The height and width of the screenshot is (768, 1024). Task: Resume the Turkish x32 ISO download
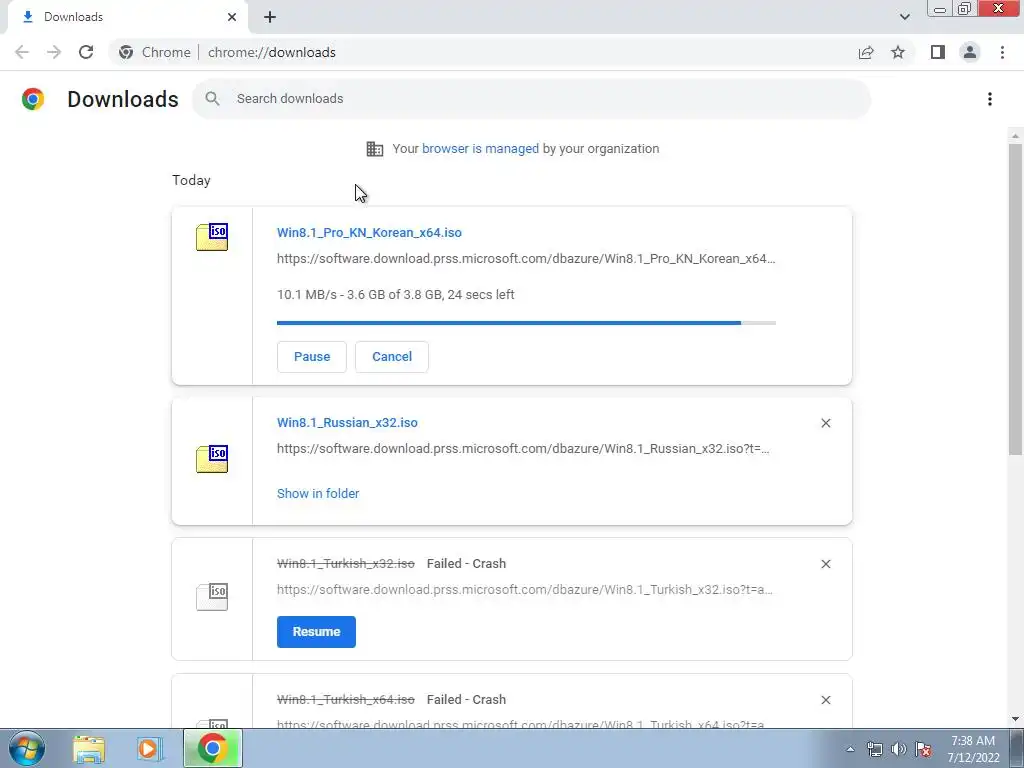click(316, 632)
